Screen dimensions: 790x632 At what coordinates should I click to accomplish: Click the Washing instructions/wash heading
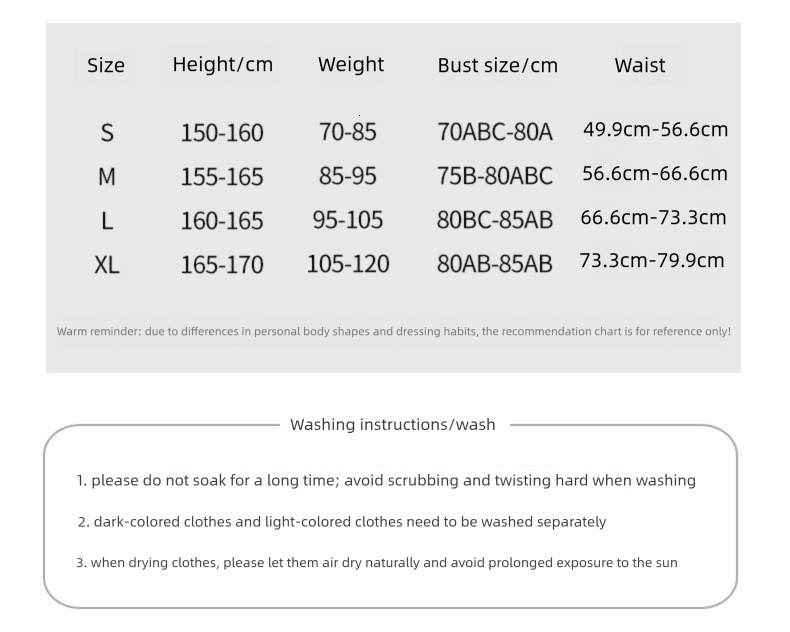[392, 425]
